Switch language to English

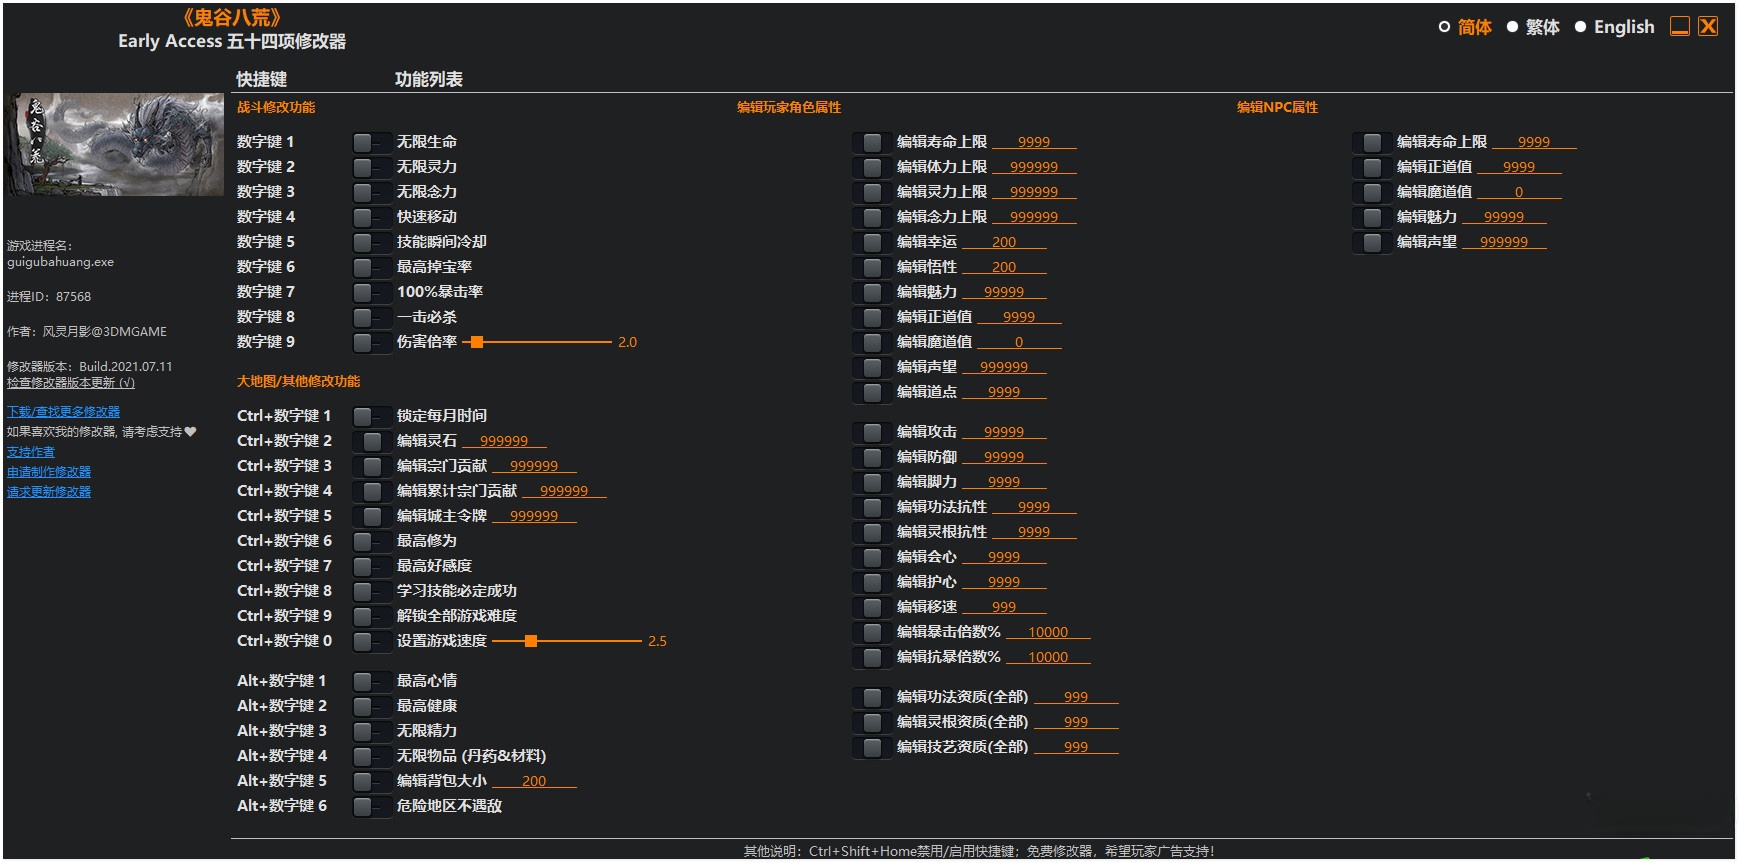[x=1614, y=27]
